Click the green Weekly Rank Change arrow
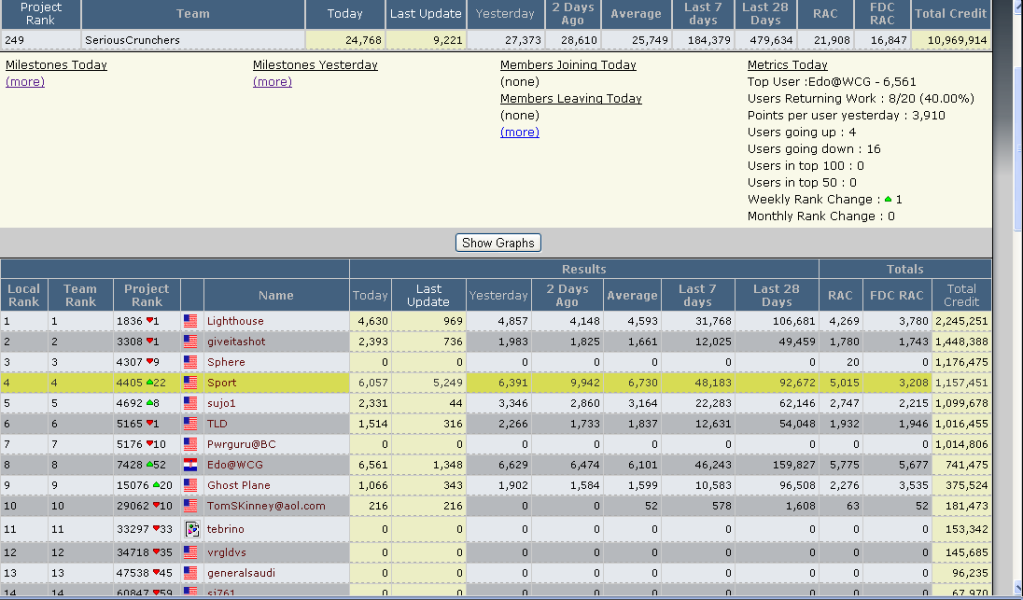 tap(888, 200)
